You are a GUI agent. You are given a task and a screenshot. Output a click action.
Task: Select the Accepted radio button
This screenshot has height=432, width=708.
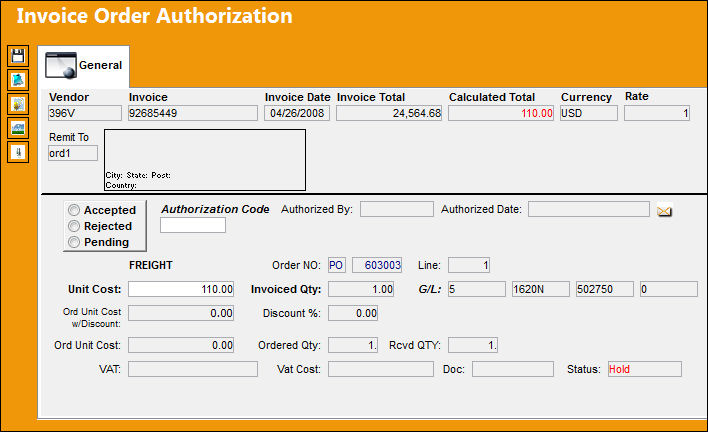click(x=74, y=210)
